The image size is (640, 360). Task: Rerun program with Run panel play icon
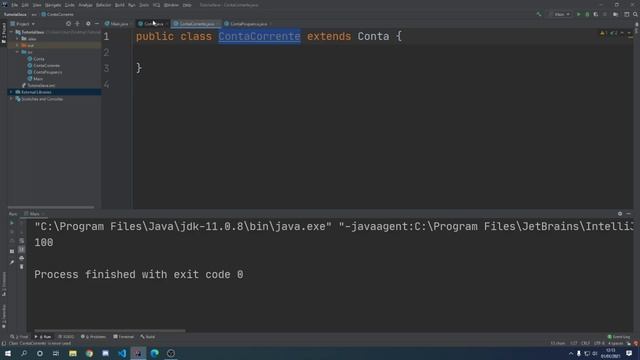(12, 223)
